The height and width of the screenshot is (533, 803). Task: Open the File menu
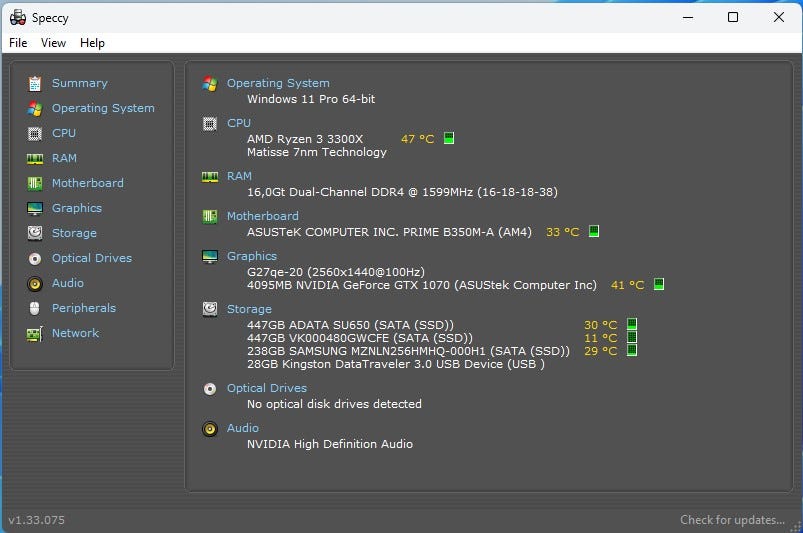(18, 43)
